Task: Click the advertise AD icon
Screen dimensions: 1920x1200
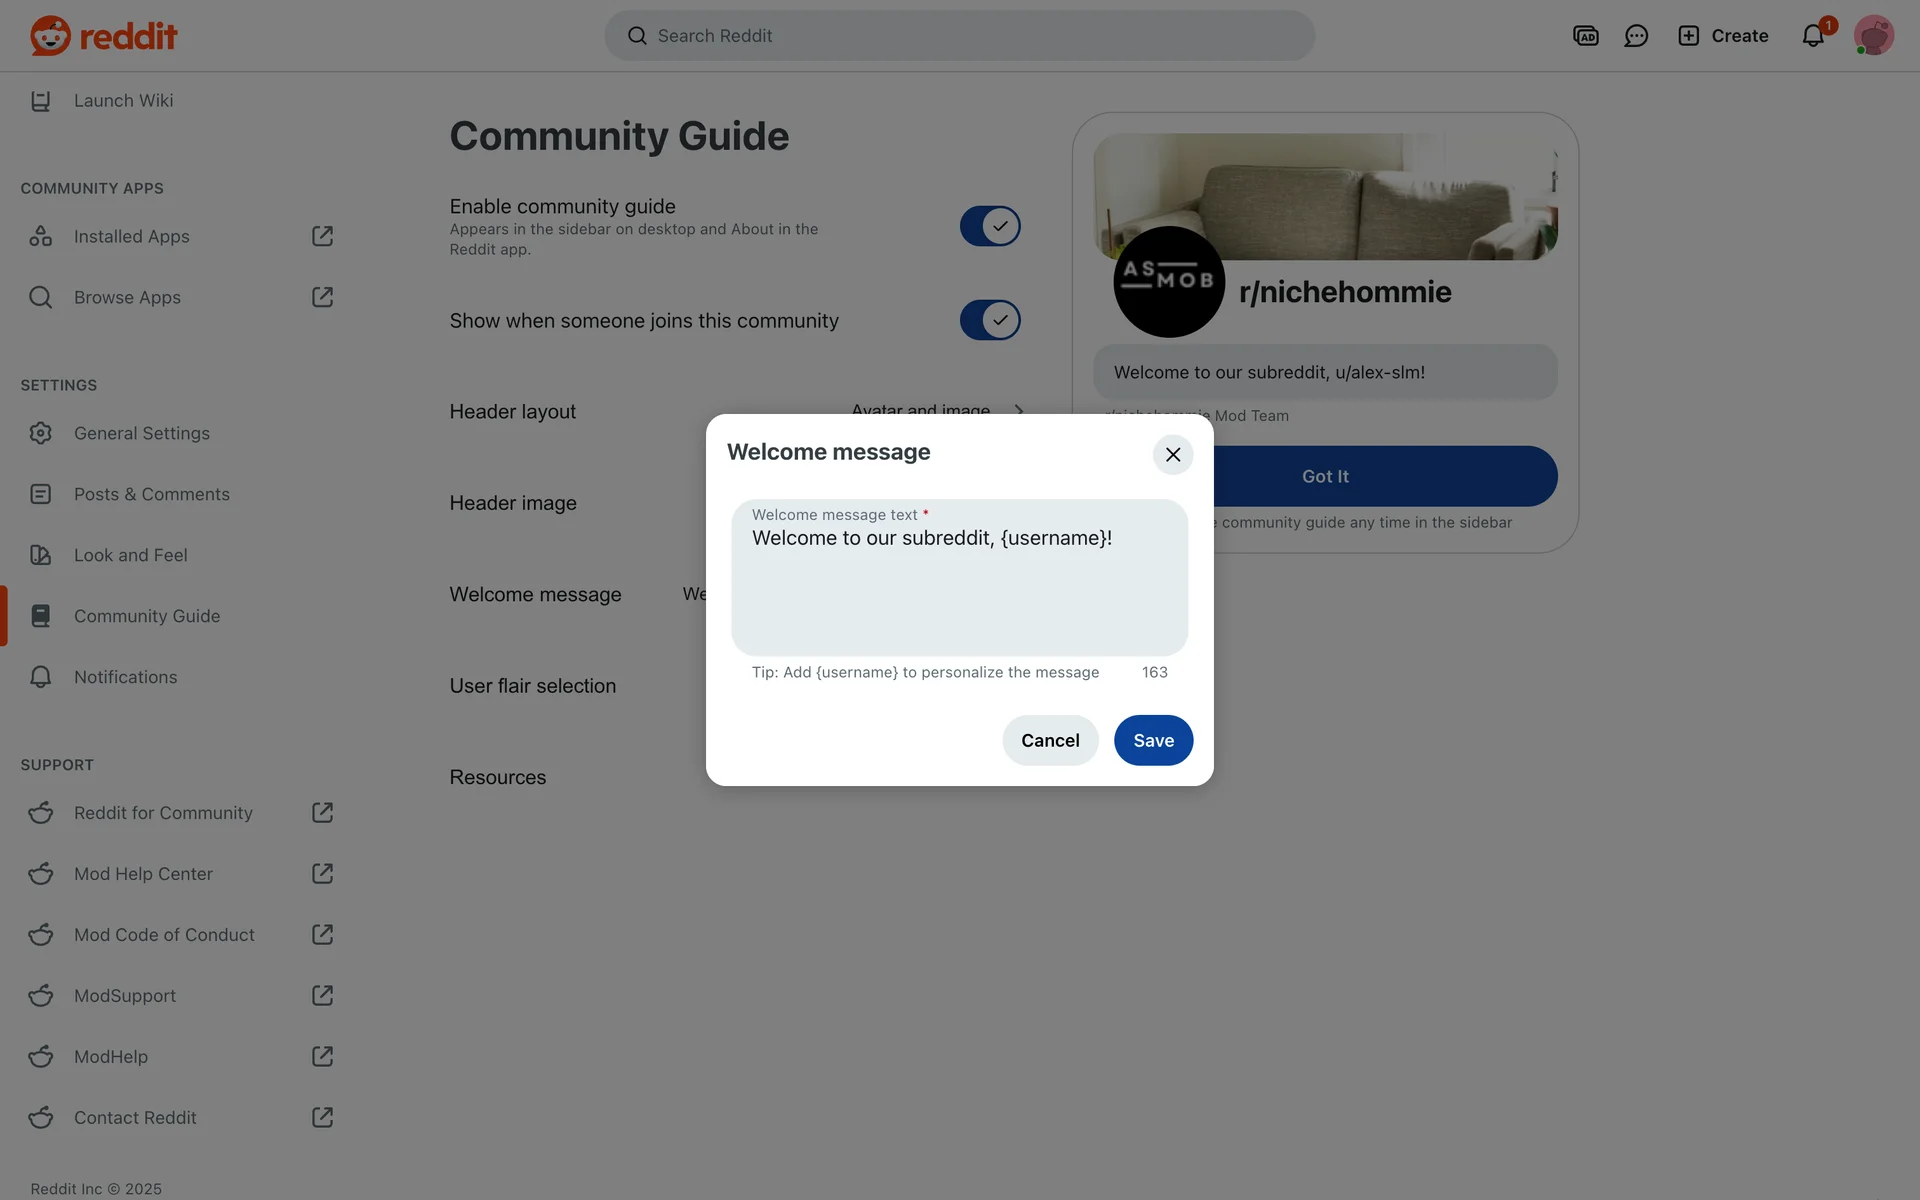Action: pos(1586,36)
